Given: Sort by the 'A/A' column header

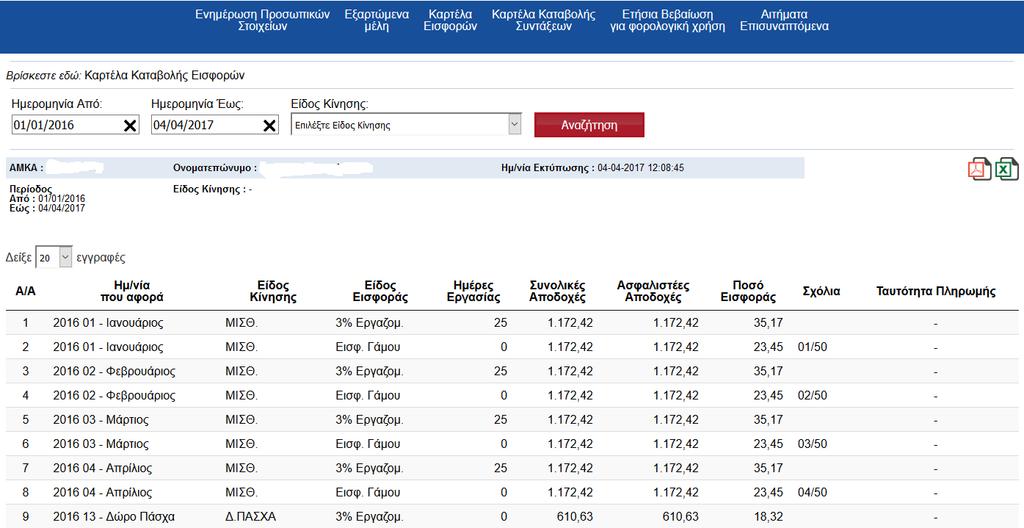Looking at the screenshot, I should point(25,291).
